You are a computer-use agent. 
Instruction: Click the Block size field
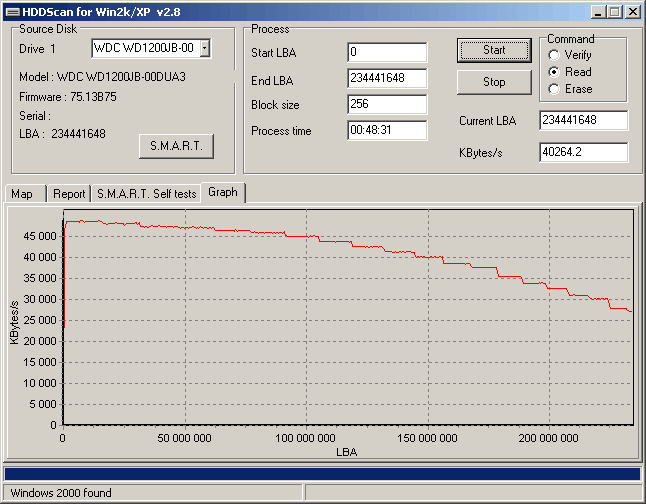tap(387, 104)
